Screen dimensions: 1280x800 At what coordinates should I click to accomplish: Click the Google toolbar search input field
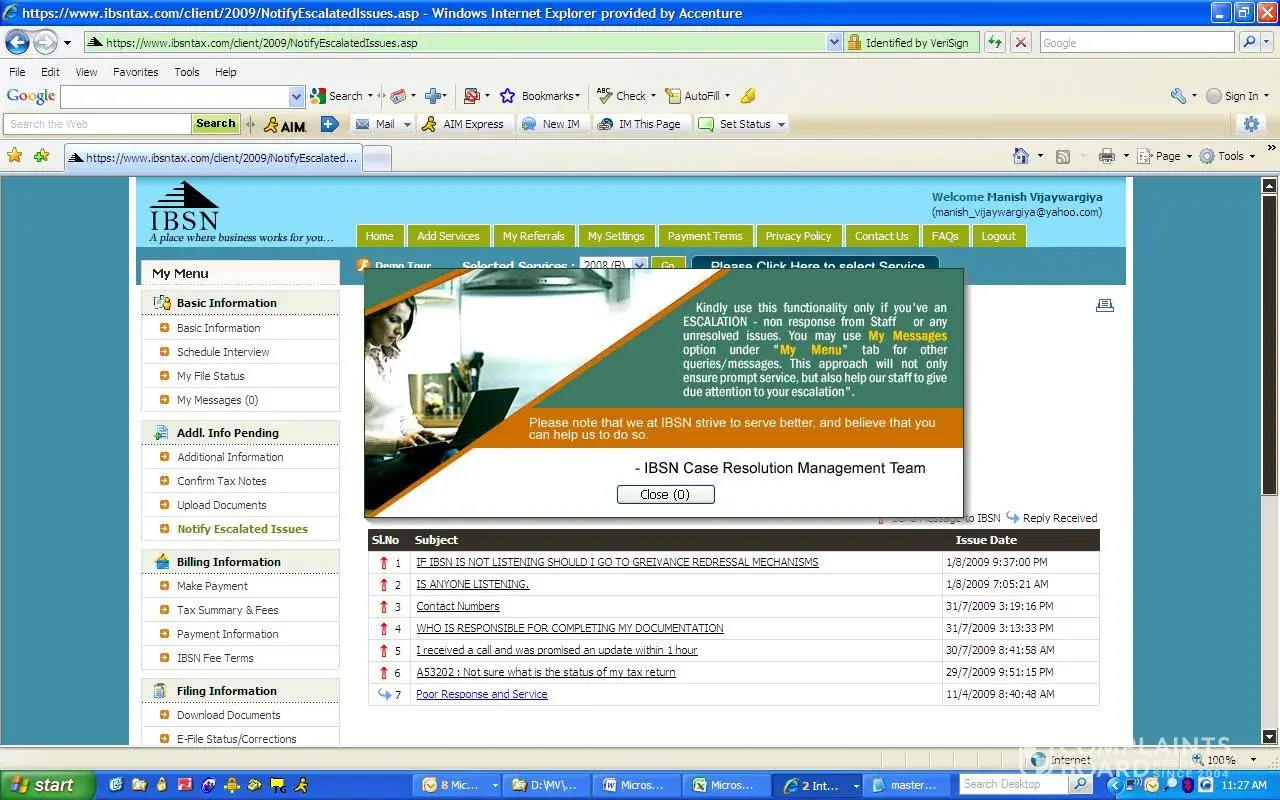(174, 96)
